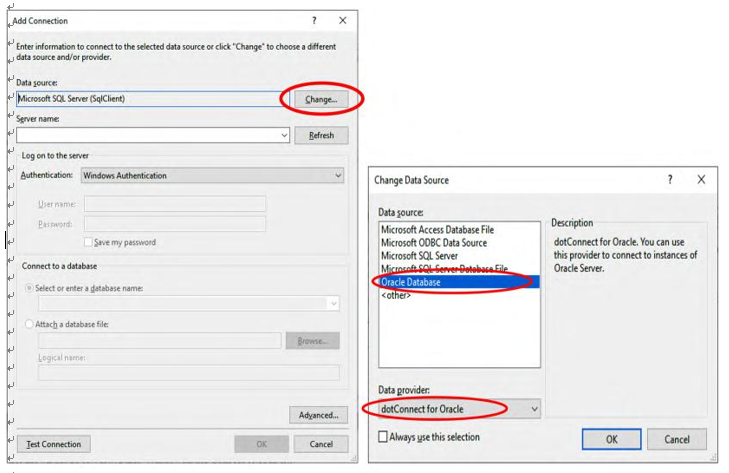Click the Logical name field
This screenshot has width=729, height=473.
pos(189,373)
